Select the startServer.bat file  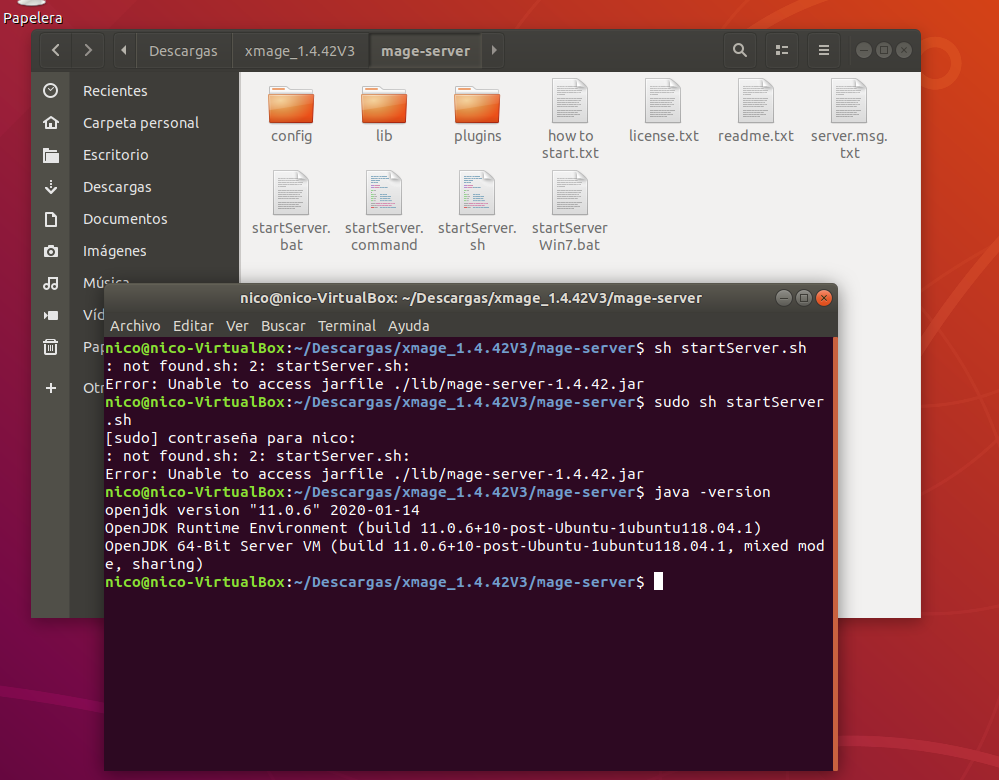pyautogui.click(x=291, y=212)
